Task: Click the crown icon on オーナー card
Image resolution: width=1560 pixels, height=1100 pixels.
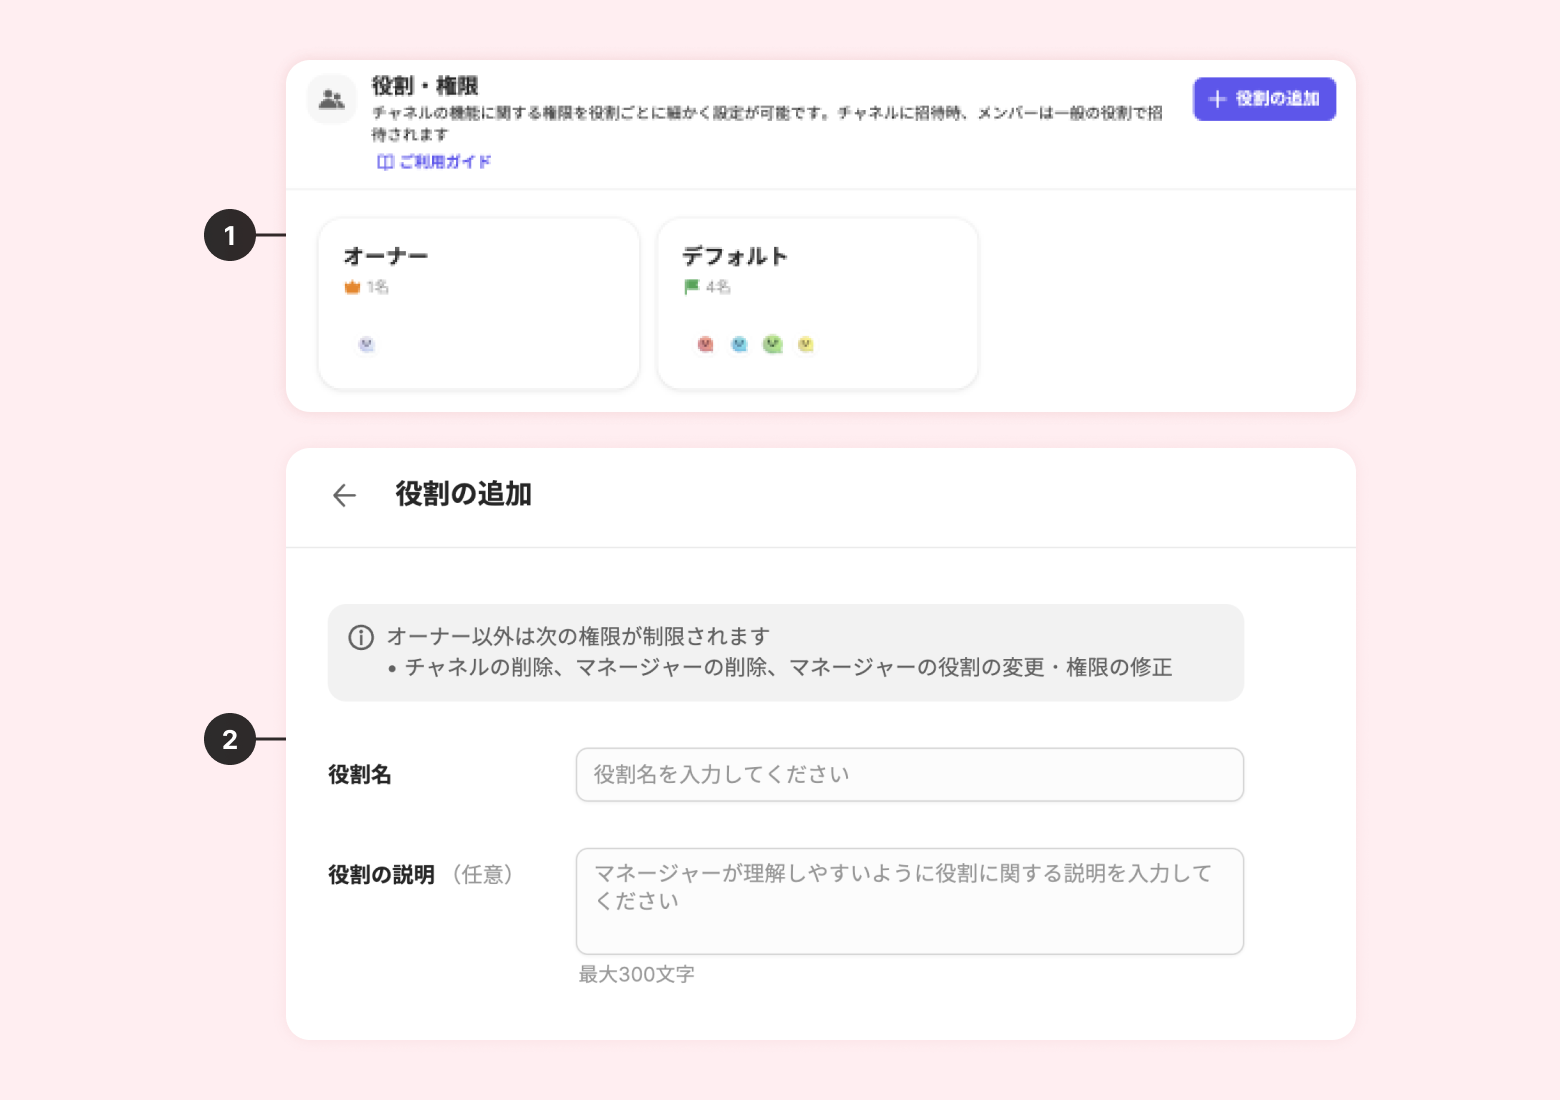Action: tap(352, 287)
